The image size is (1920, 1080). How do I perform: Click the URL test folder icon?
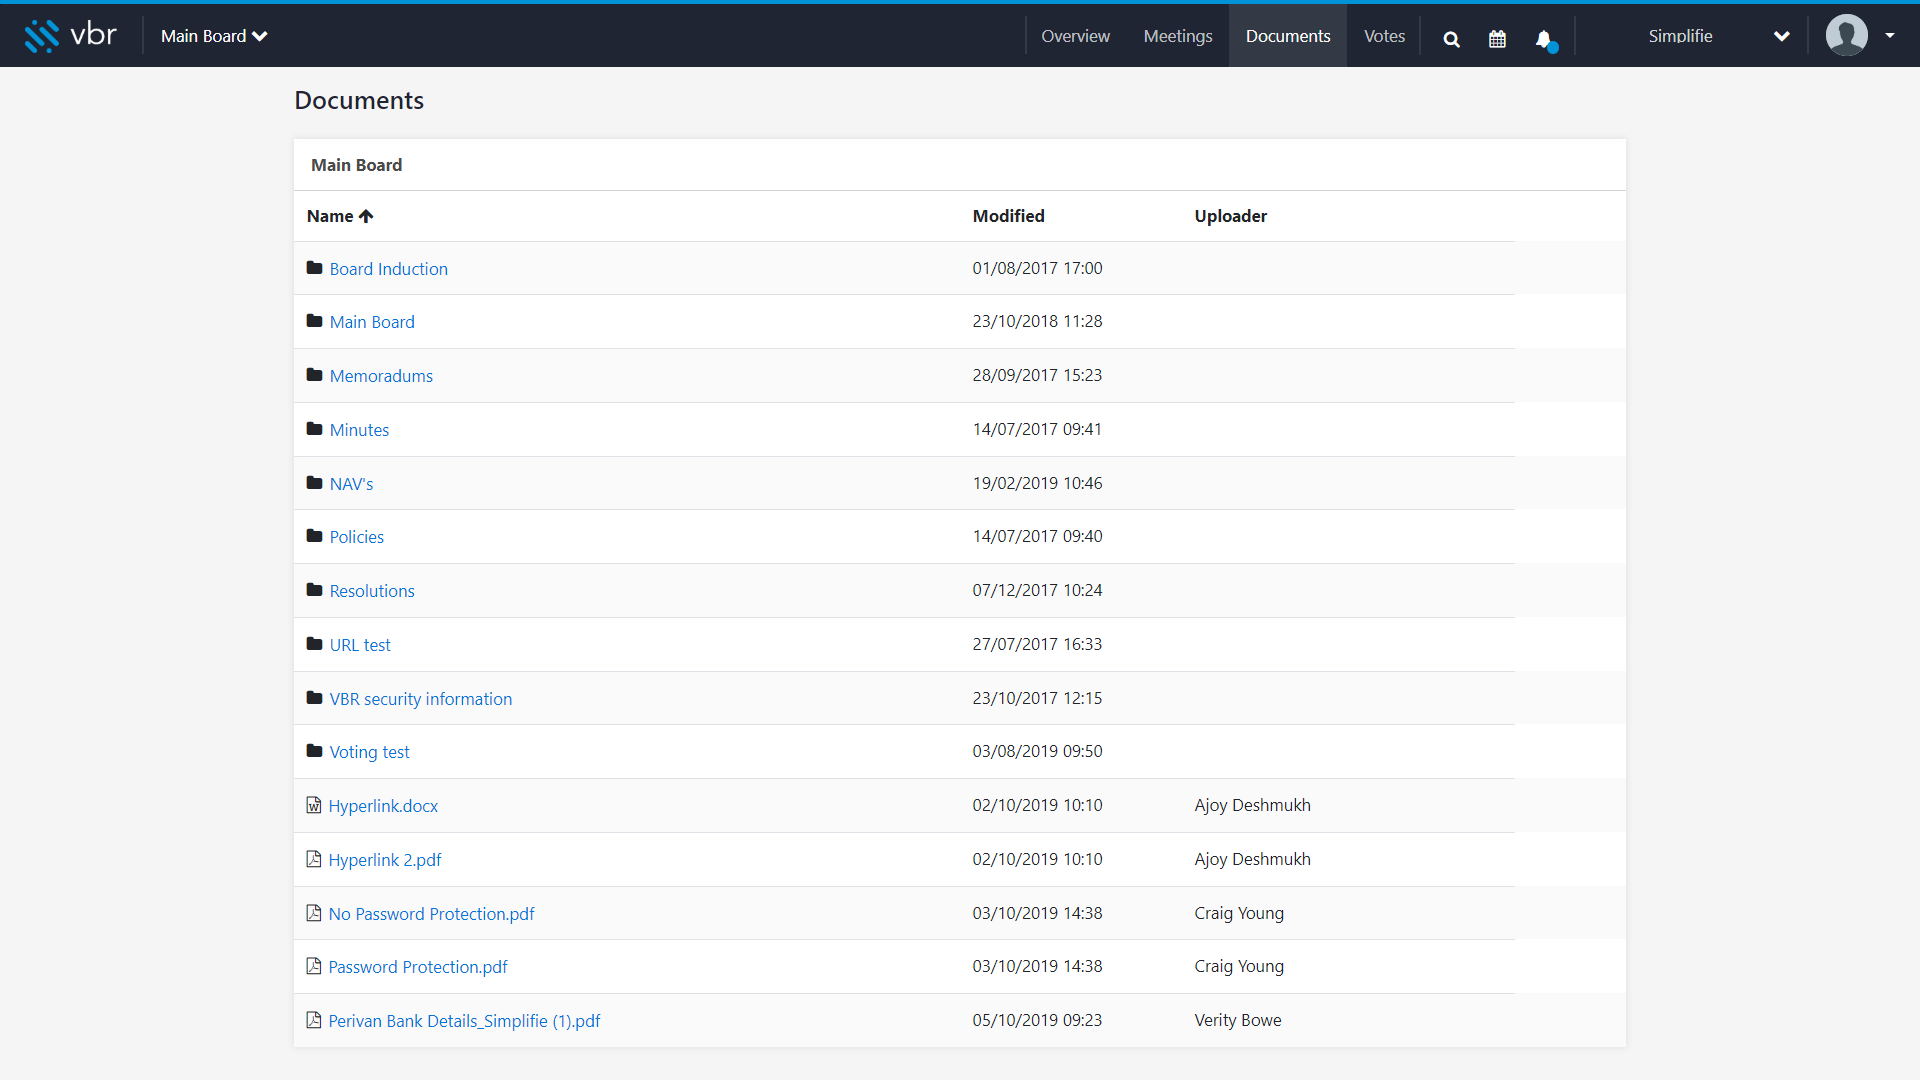click(x=314, y=644)
